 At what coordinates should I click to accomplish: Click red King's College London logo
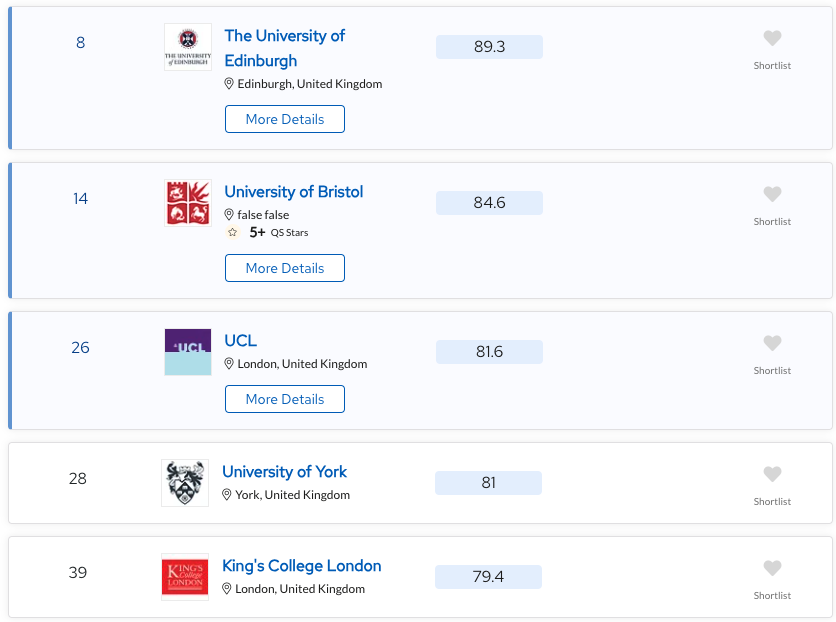tap(185, 577)
